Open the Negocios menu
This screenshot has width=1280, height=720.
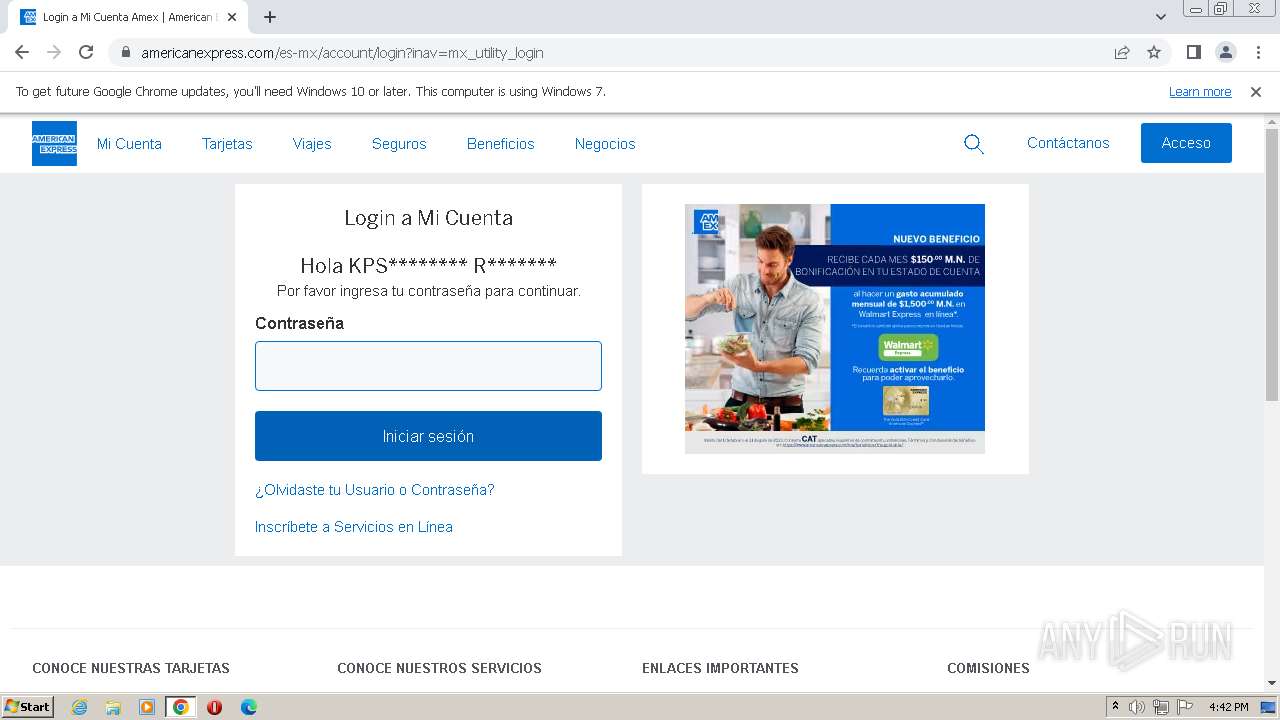click(x=605, y=144)
